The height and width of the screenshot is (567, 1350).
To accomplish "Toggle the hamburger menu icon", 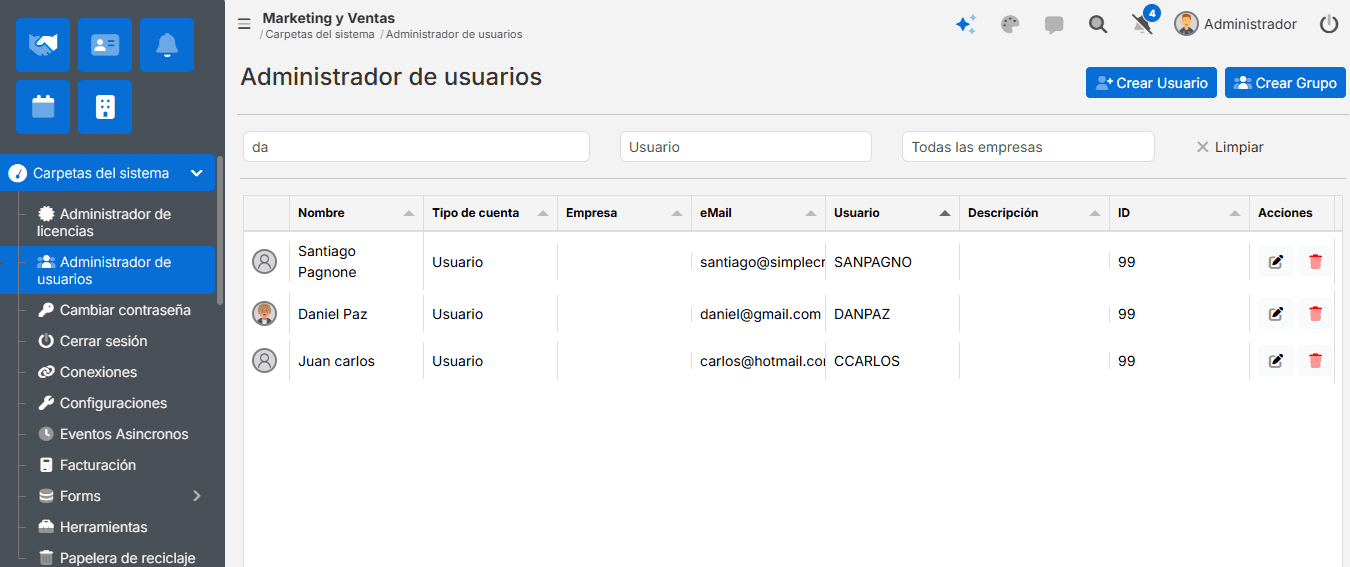I will [244, 24].
